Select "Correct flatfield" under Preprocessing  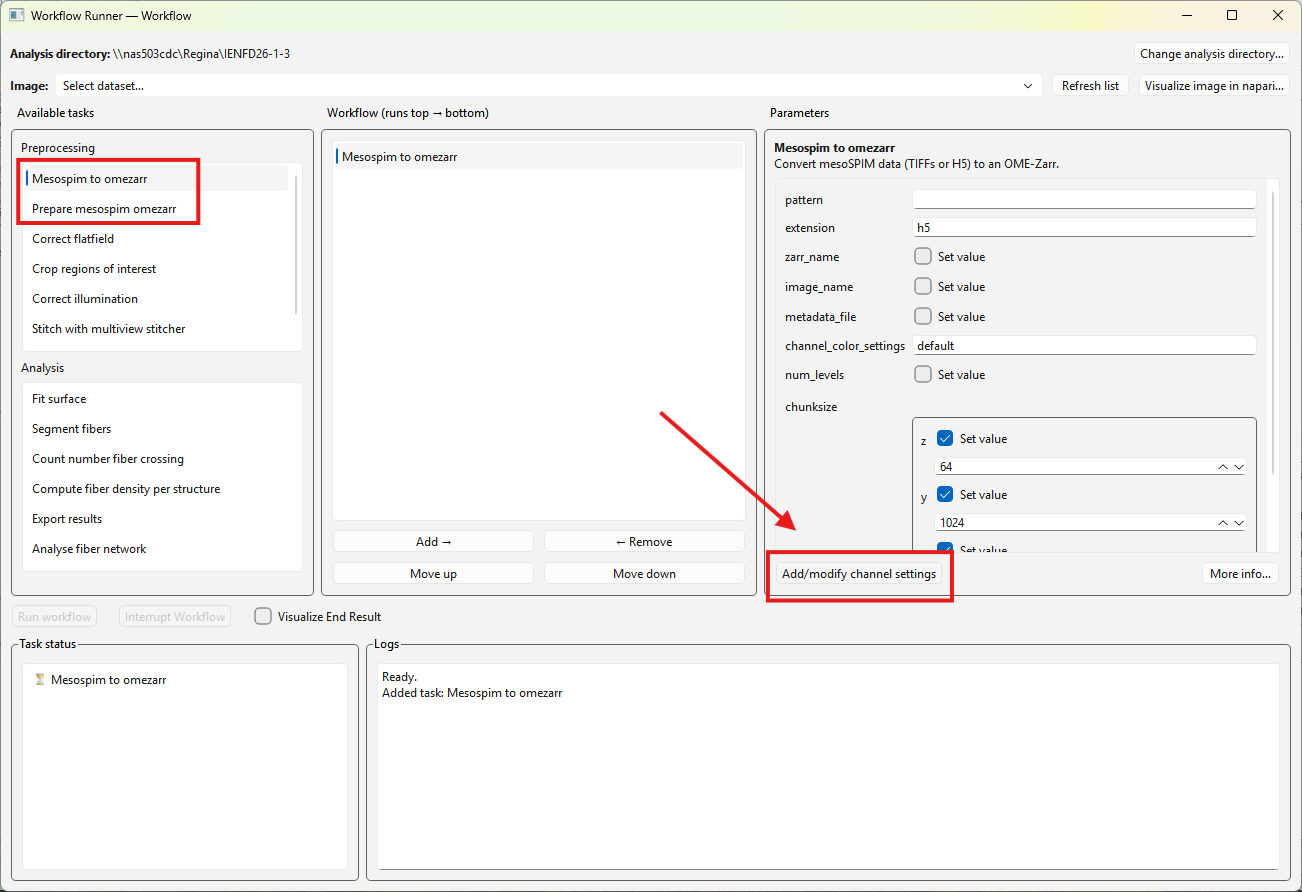73,238
